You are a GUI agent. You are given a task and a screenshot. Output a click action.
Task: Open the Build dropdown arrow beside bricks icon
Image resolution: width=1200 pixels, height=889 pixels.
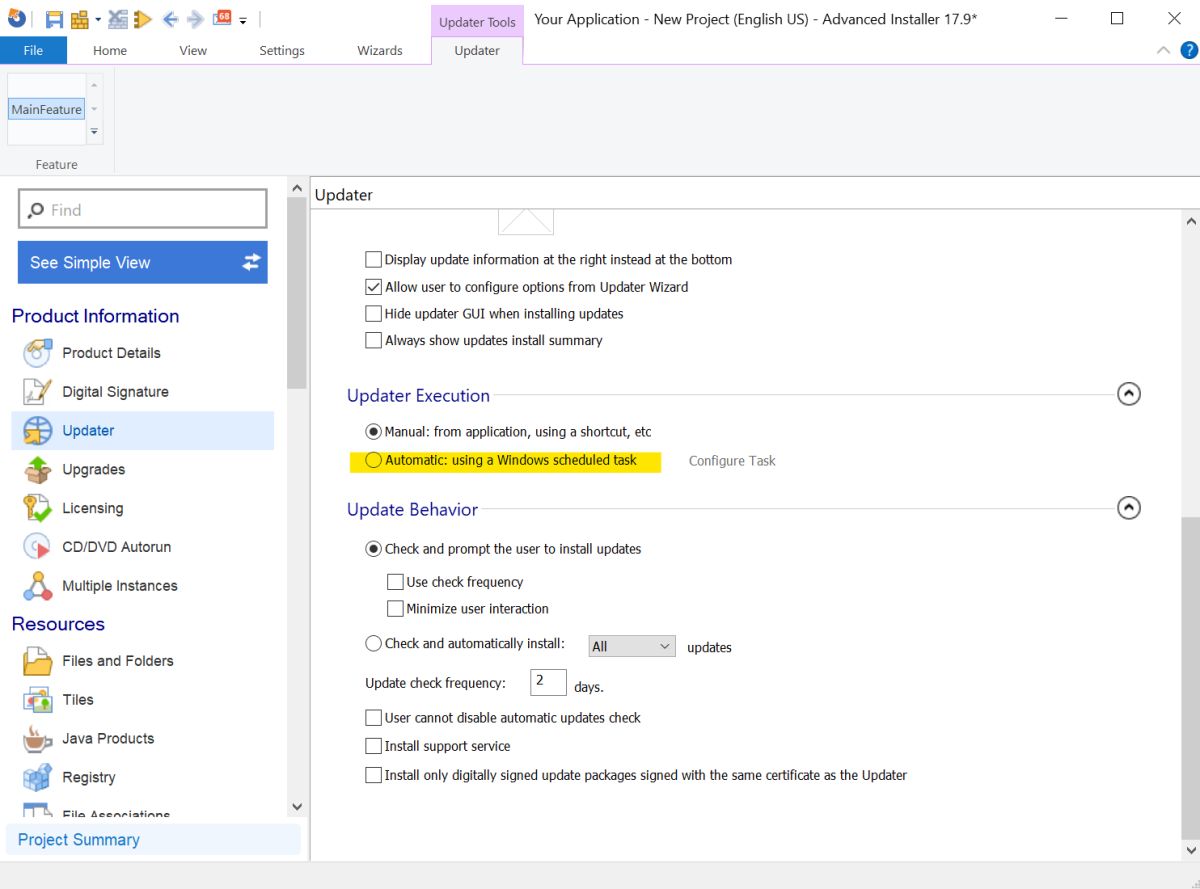tap(98, 19)
